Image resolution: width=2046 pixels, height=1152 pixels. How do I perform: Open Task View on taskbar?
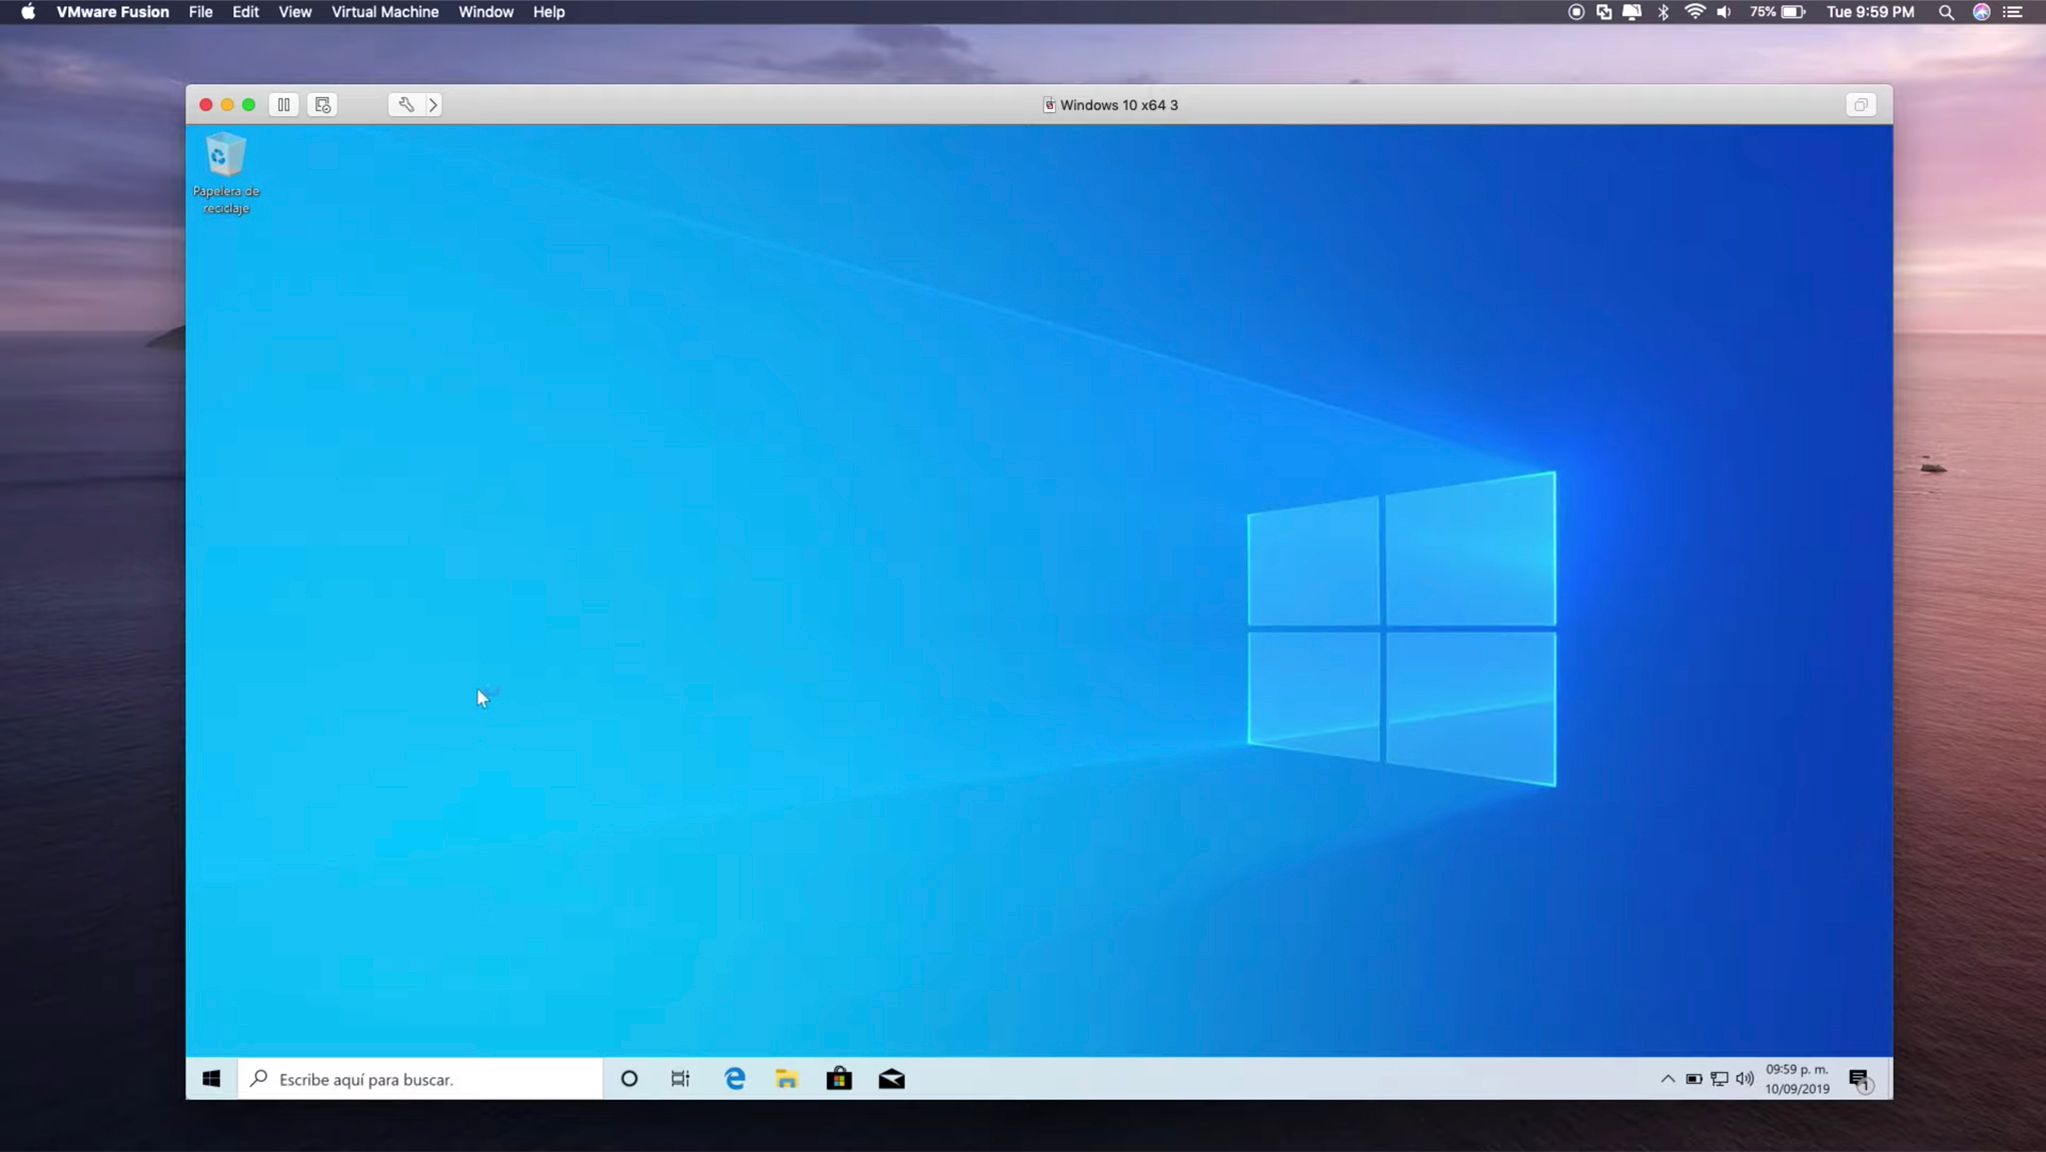pyautogui.click(x=680, y=1079)
